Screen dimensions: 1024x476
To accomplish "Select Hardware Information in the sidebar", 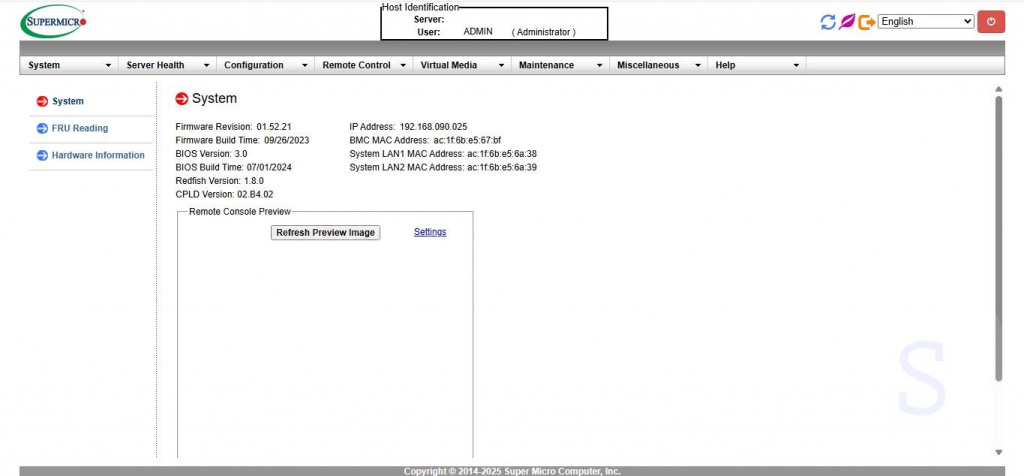I will pos(98,155).
